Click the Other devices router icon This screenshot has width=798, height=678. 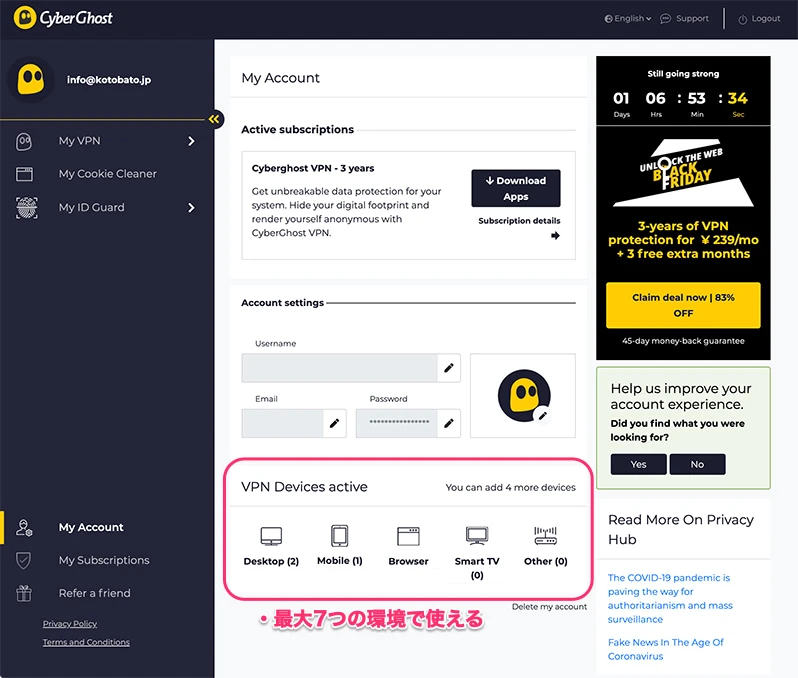tap(545, 536)
